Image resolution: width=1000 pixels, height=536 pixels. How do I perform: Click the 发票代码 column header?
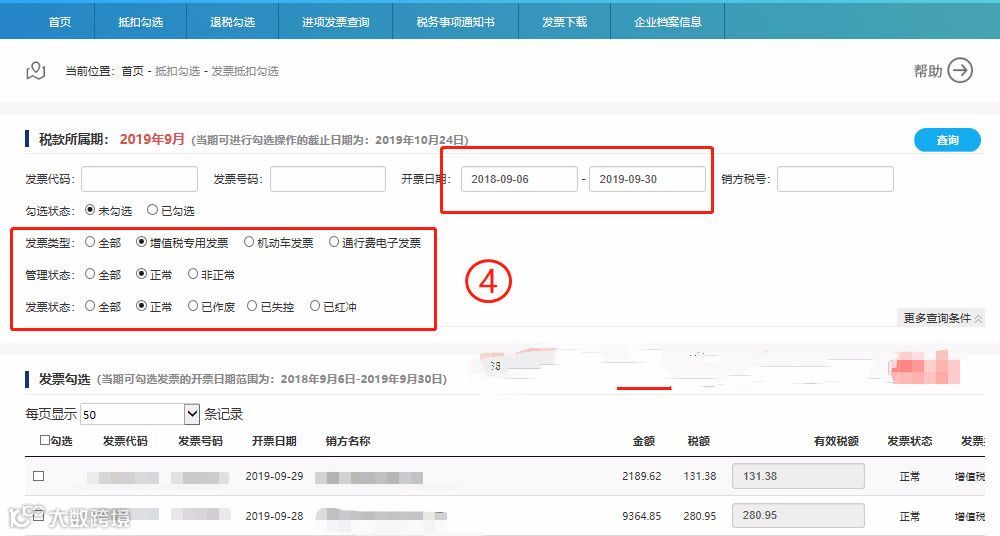point(125,441)
